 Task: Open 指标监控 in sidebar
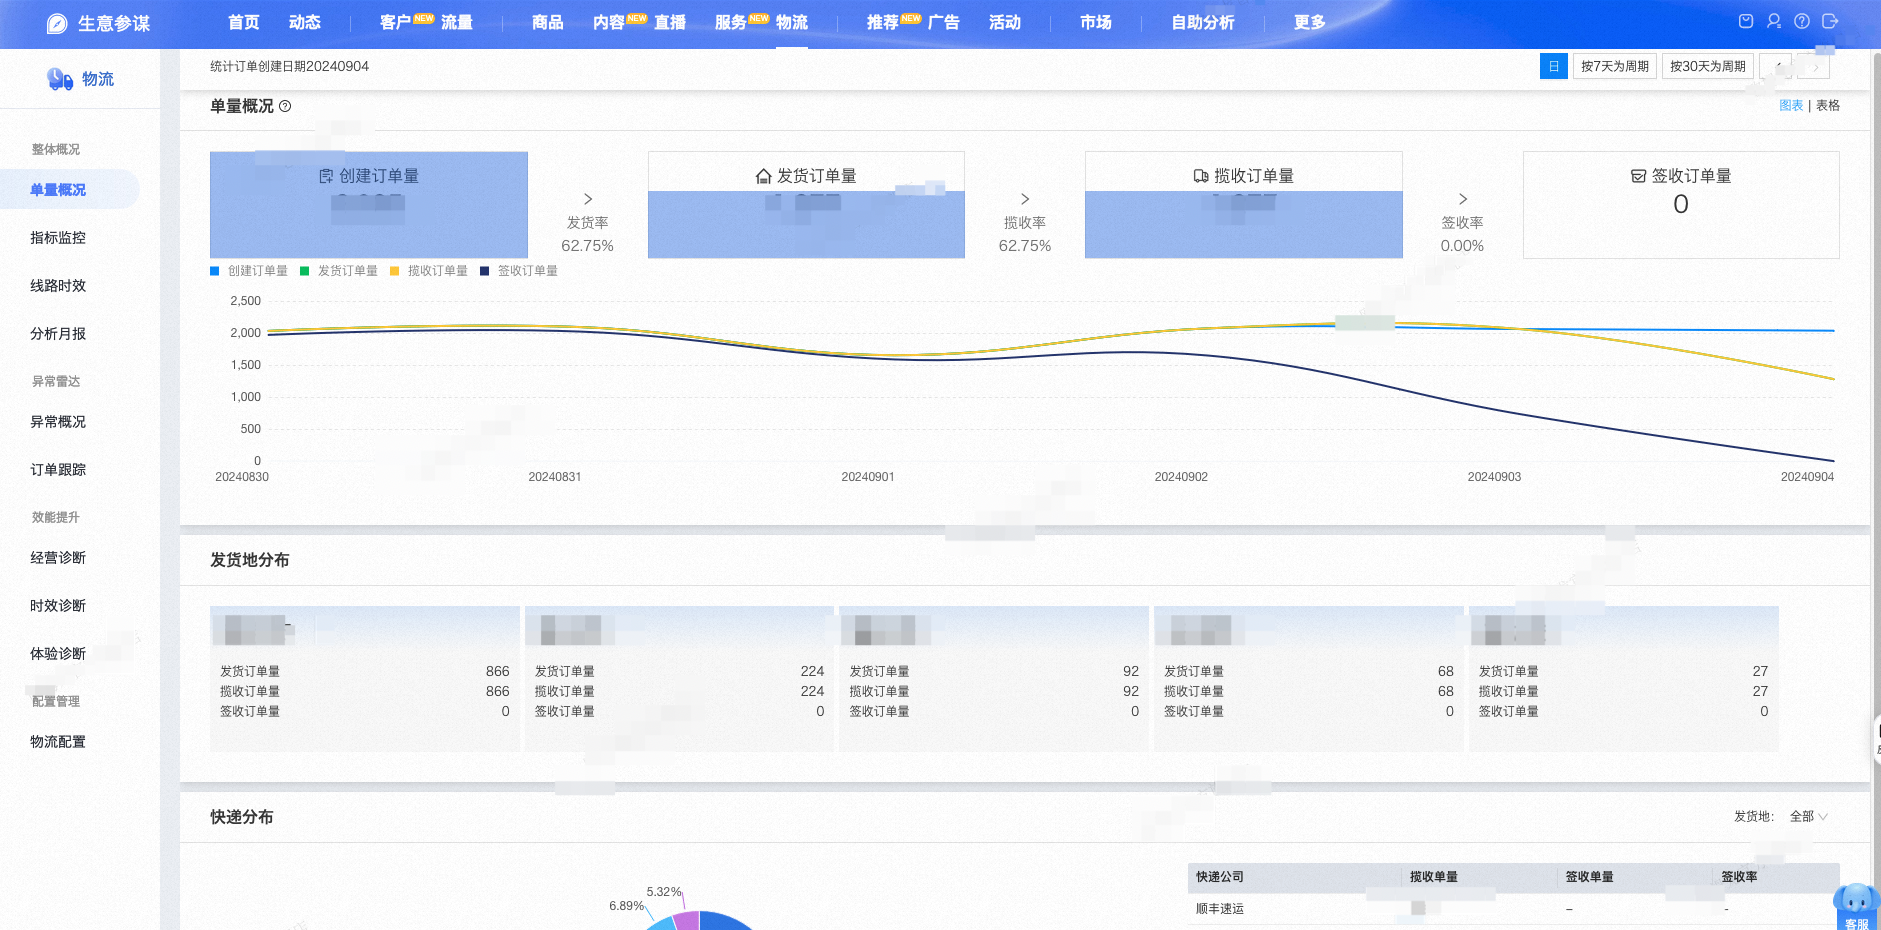[x=58, y=238]
